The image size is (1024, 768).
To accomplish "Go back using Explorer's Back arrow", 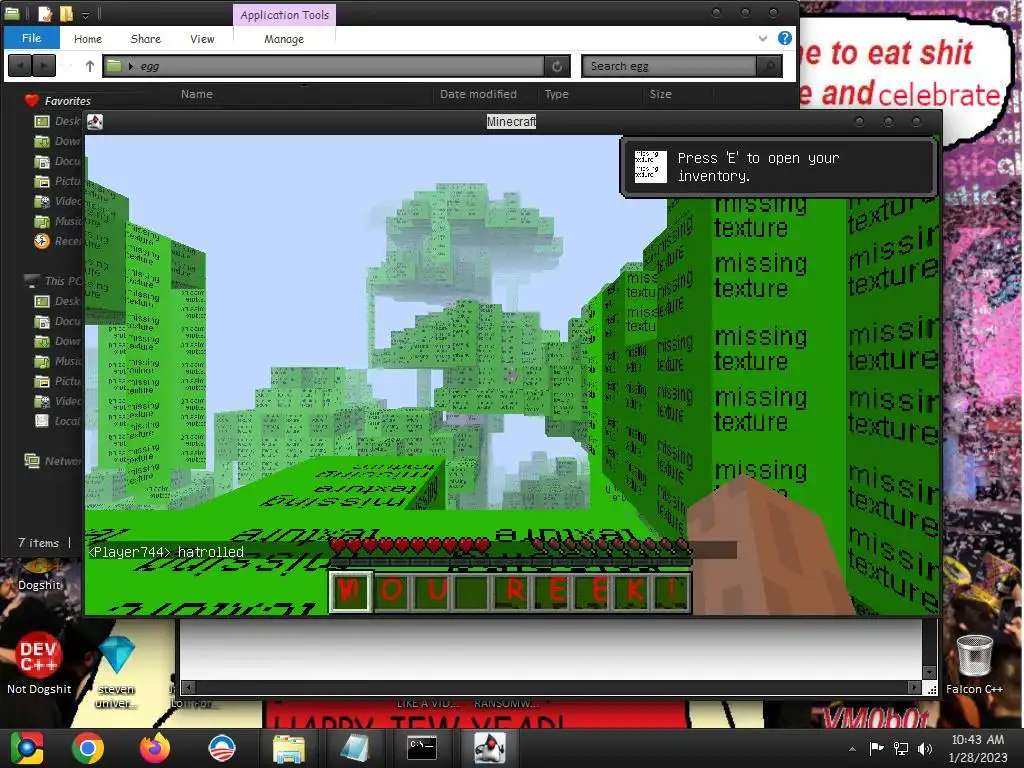I will coord(20,65).
